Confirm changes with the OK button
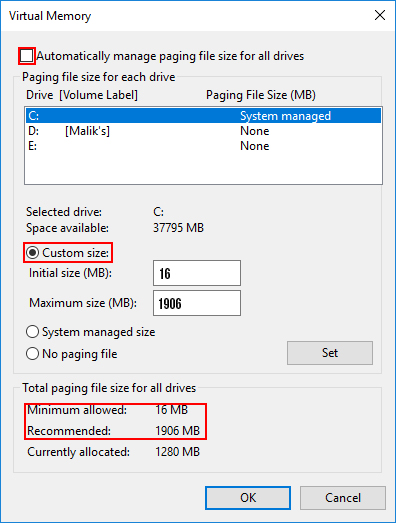This screenshot has width=396, height=523. 248,498
